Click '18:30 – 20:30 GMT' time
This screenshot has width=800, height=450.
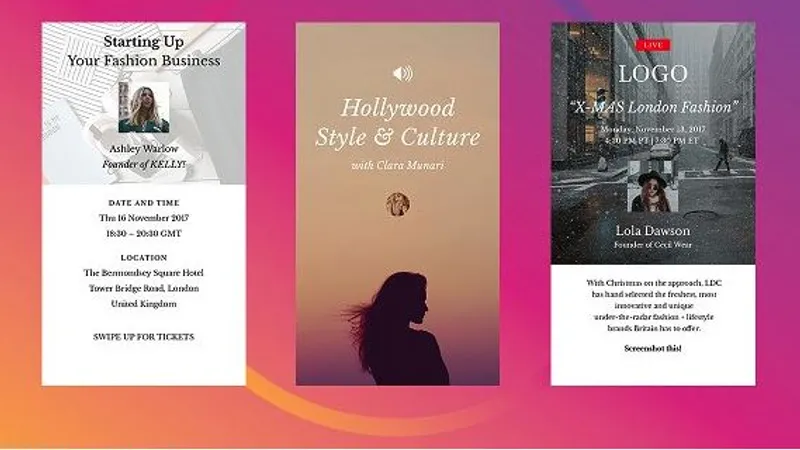pos(144,234)
